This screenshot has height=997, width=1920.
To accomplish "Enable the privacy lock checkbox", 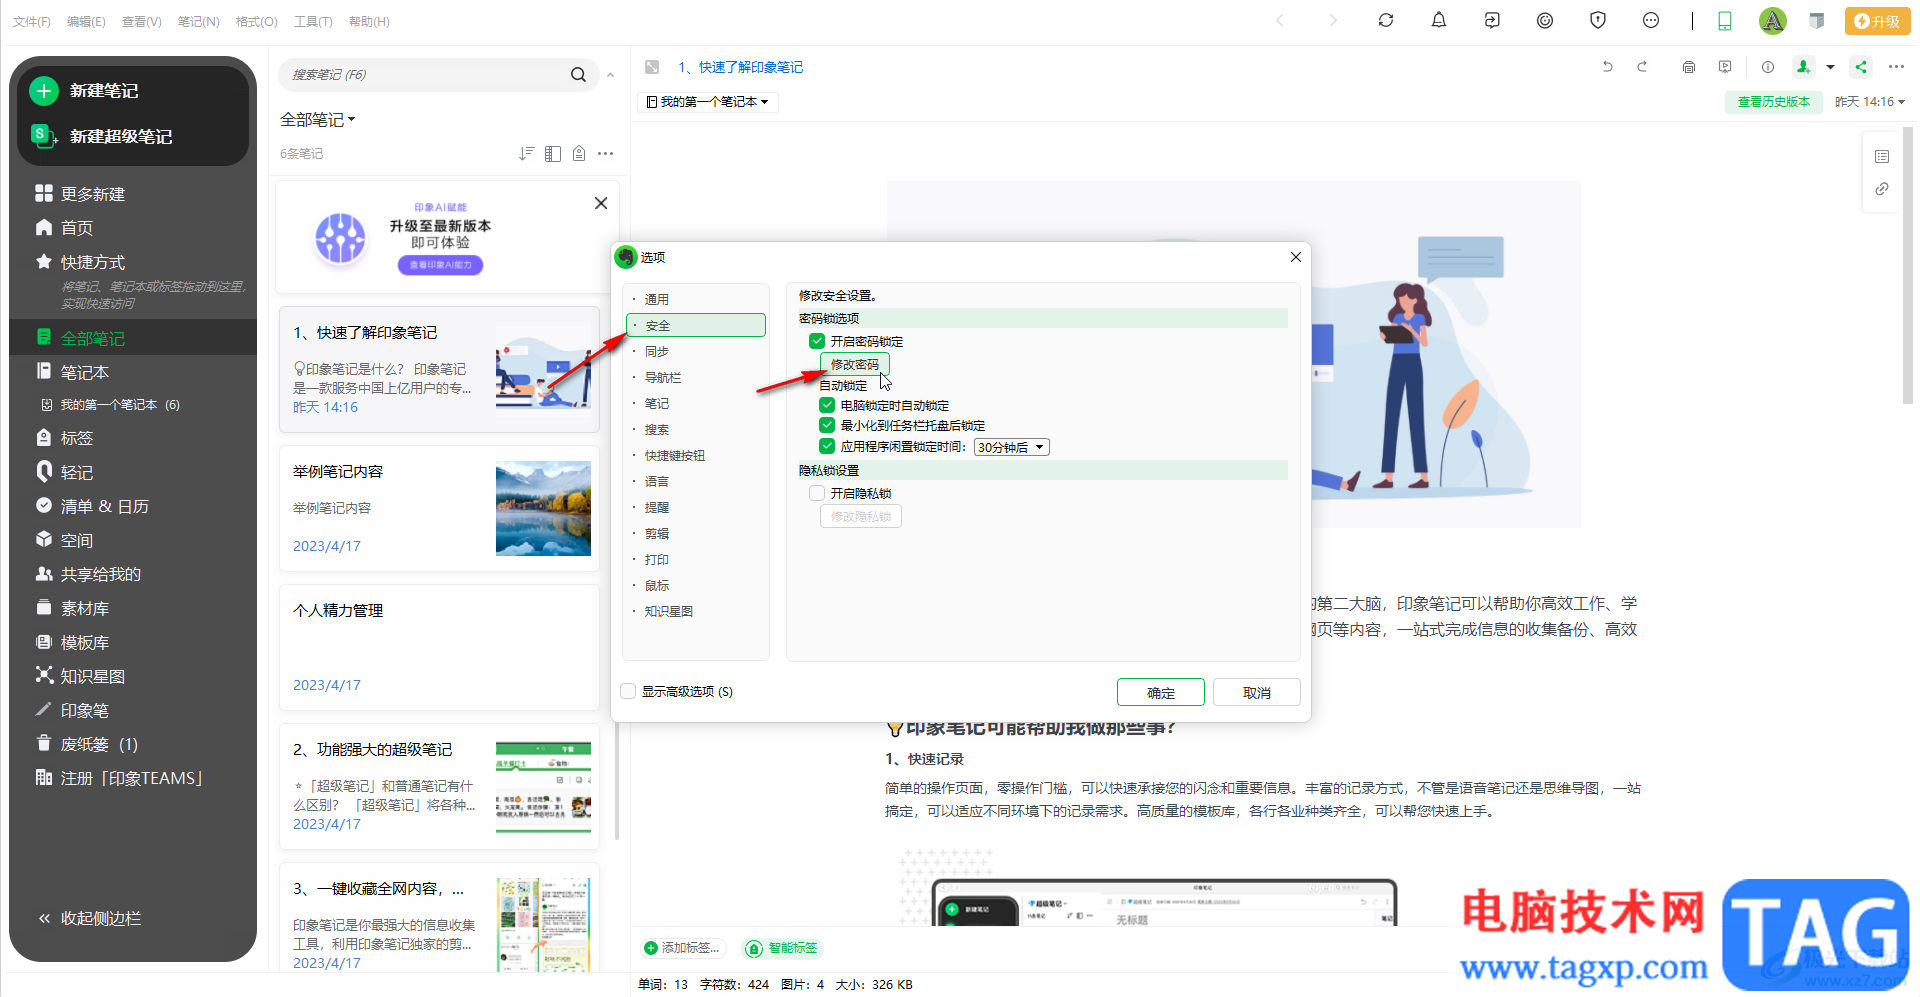I will (817, 493).
